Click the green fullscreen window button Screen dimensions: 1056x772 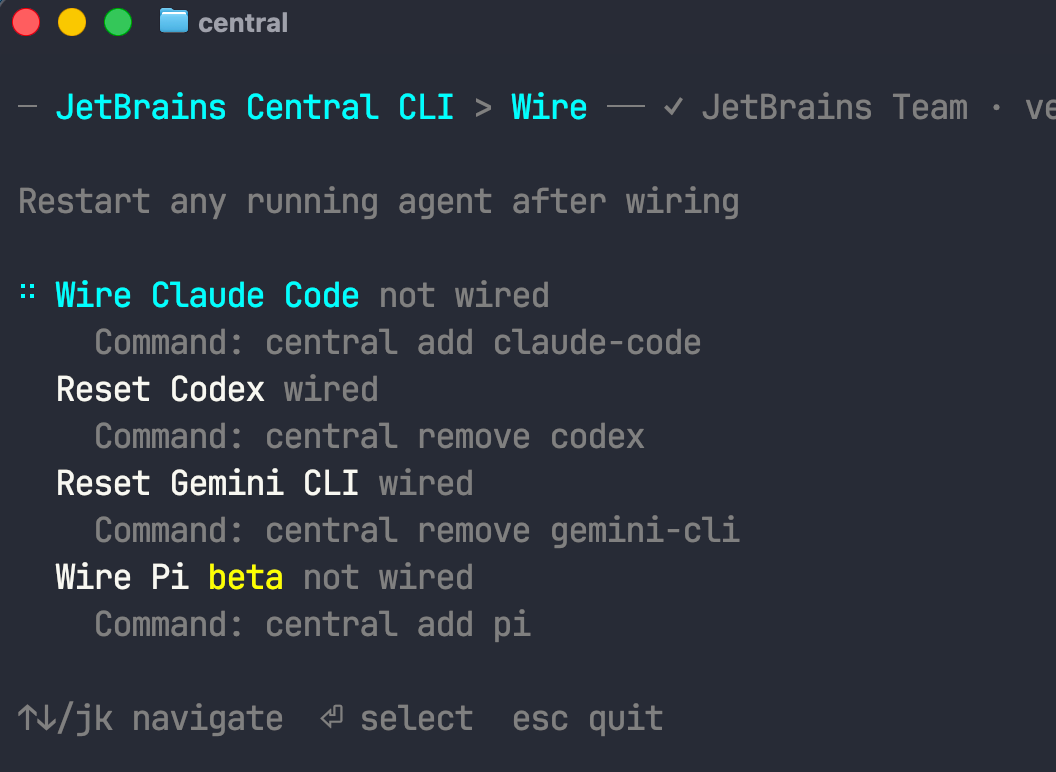118,22
